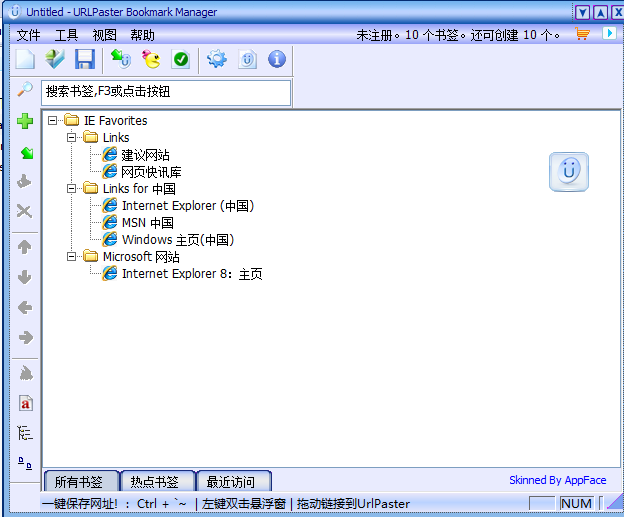Click the title bar down-arrow button

click(x=582, y=13)
